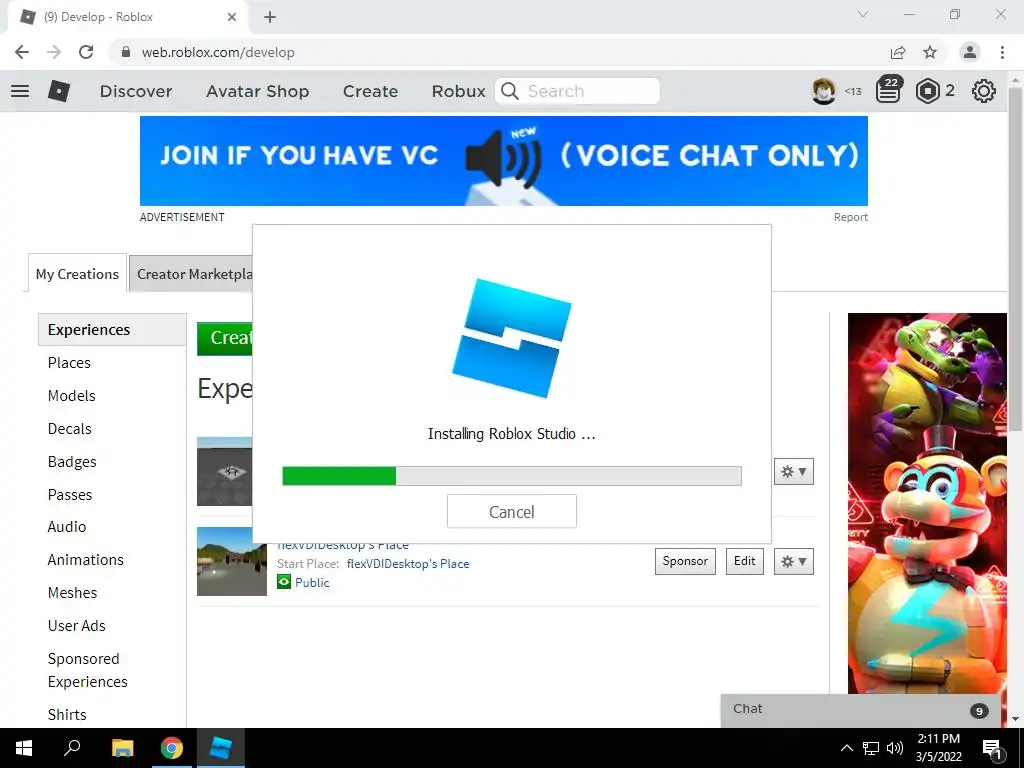Select Meshes in the sidebar
The width and height of the screenshot is (1024, 768).
coord(72,592)
